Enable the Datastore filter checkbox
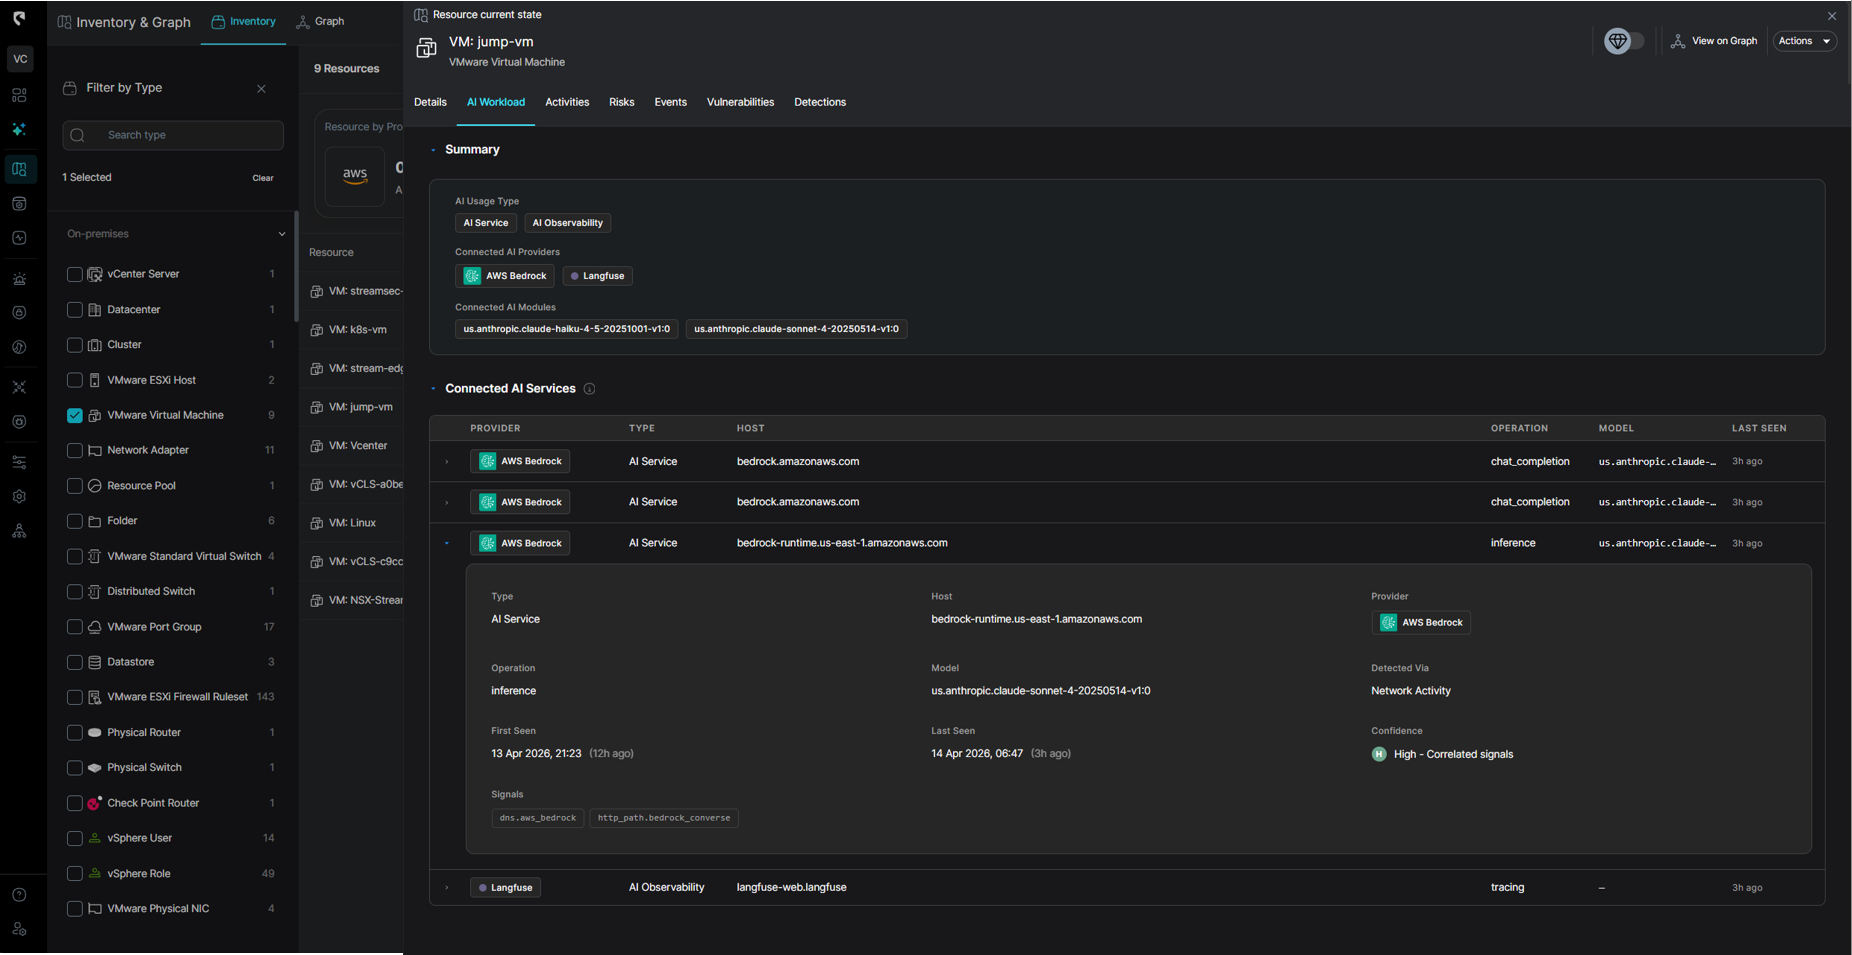 coord(74,662)
